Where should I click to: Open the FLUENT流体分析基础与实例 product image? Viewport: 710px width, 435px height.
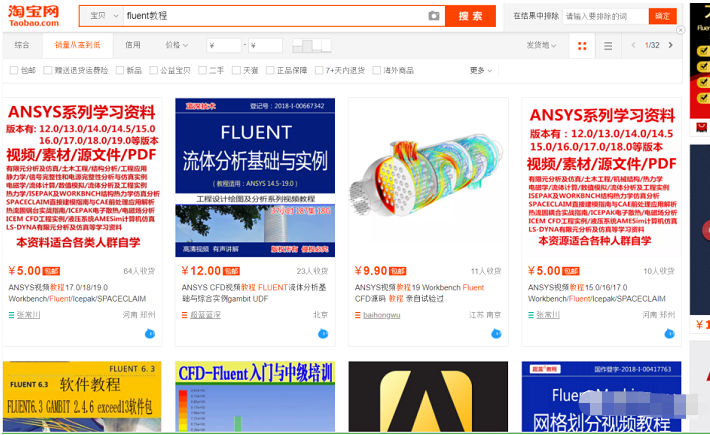coord(255,177)
